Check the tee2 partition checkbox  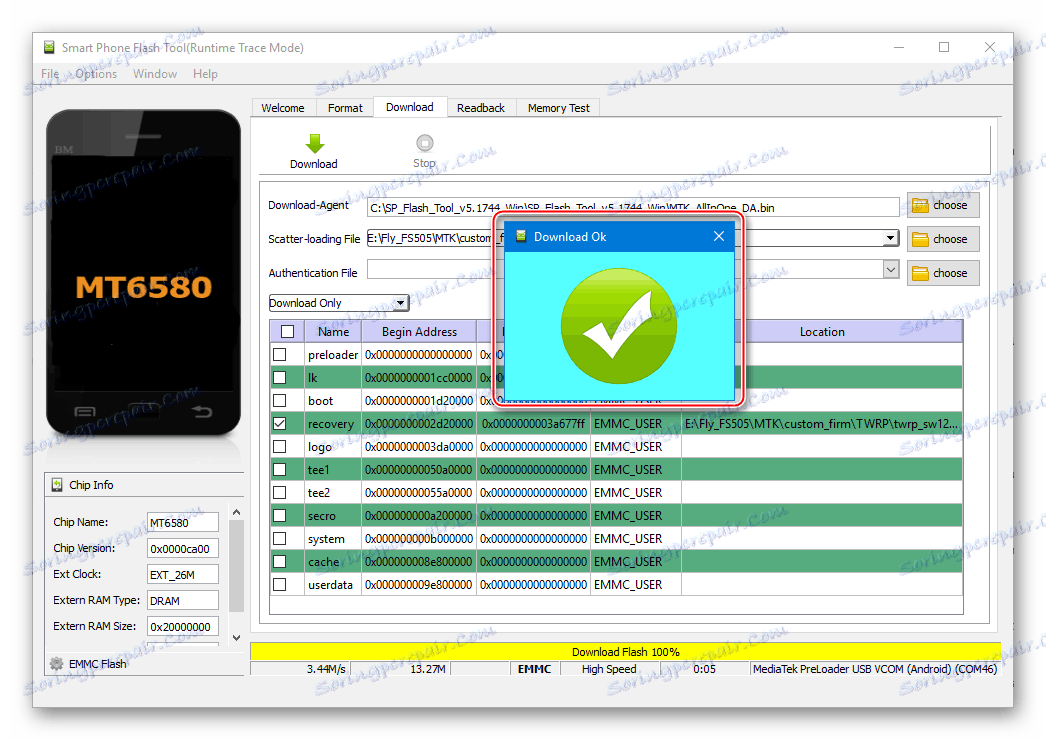click(280, 492)
